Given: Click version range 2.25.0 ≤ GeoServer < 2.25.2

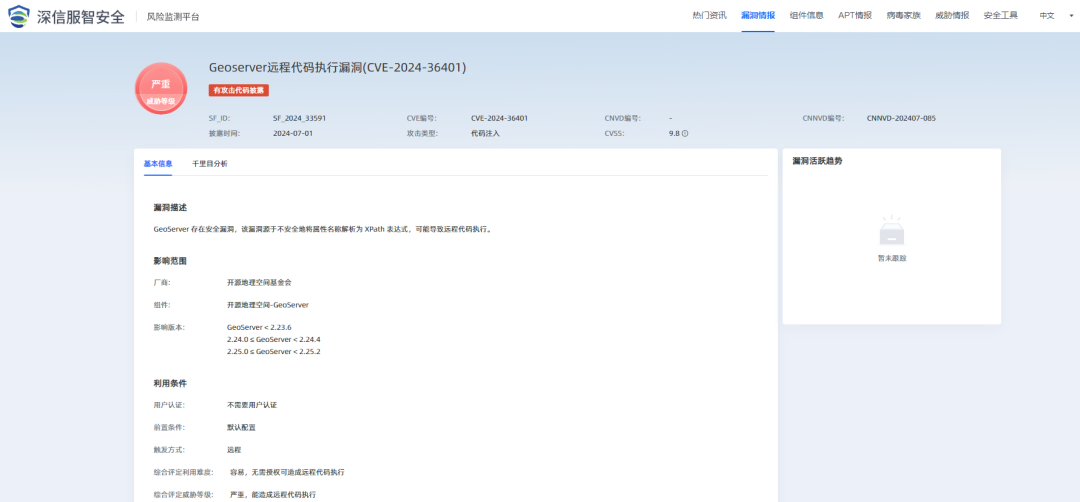Looking at the screenshot, I should [273, 352].
